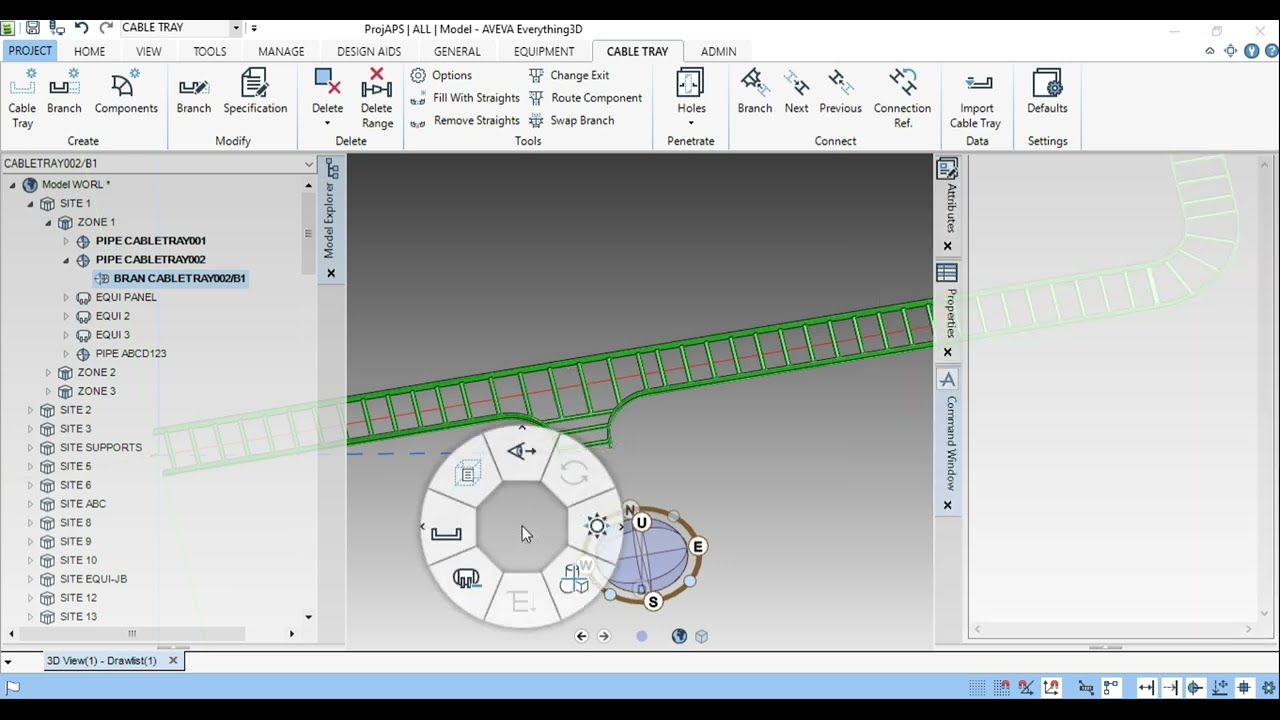Click the Change Exit tool
The image size is (1280, 720).
pos(569,75)
